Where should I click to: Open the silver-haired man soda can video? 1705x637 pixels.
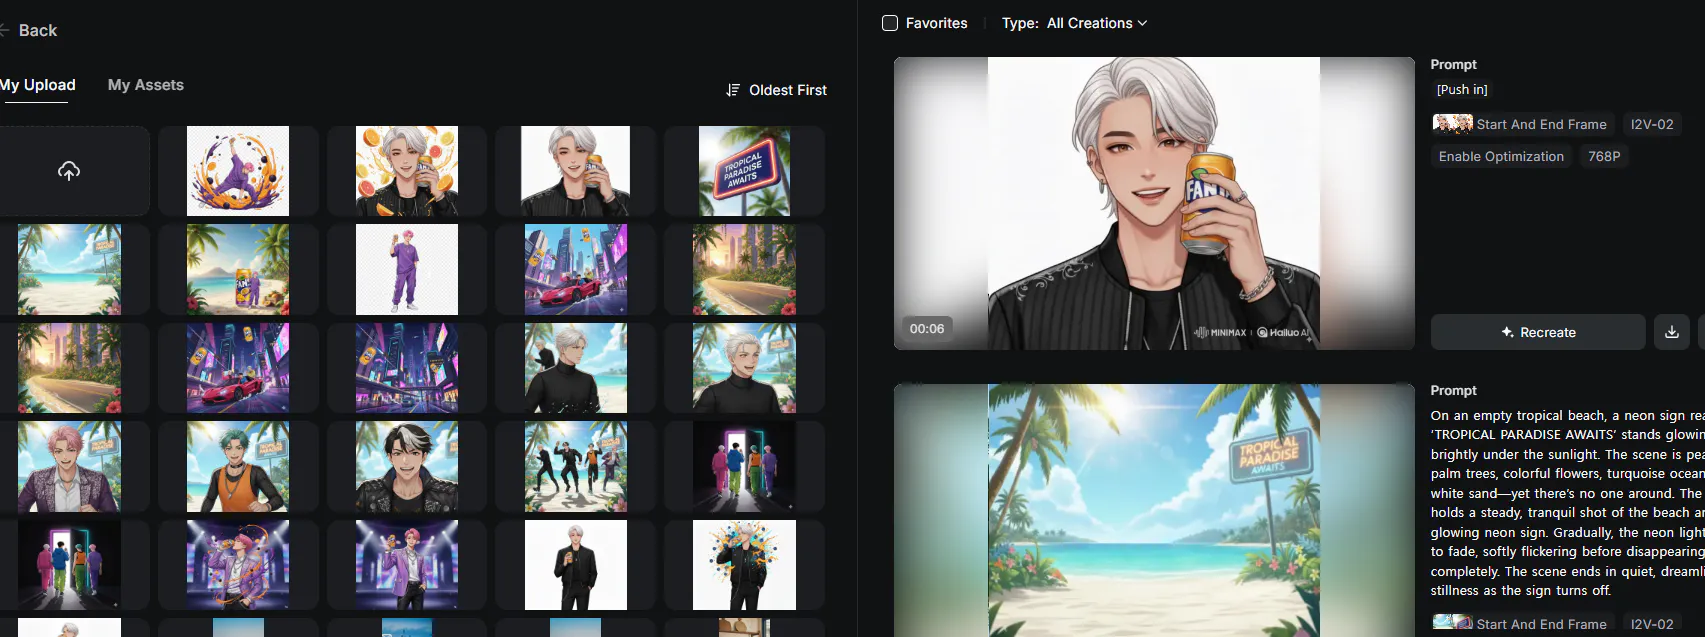[x=1154, y=203]
